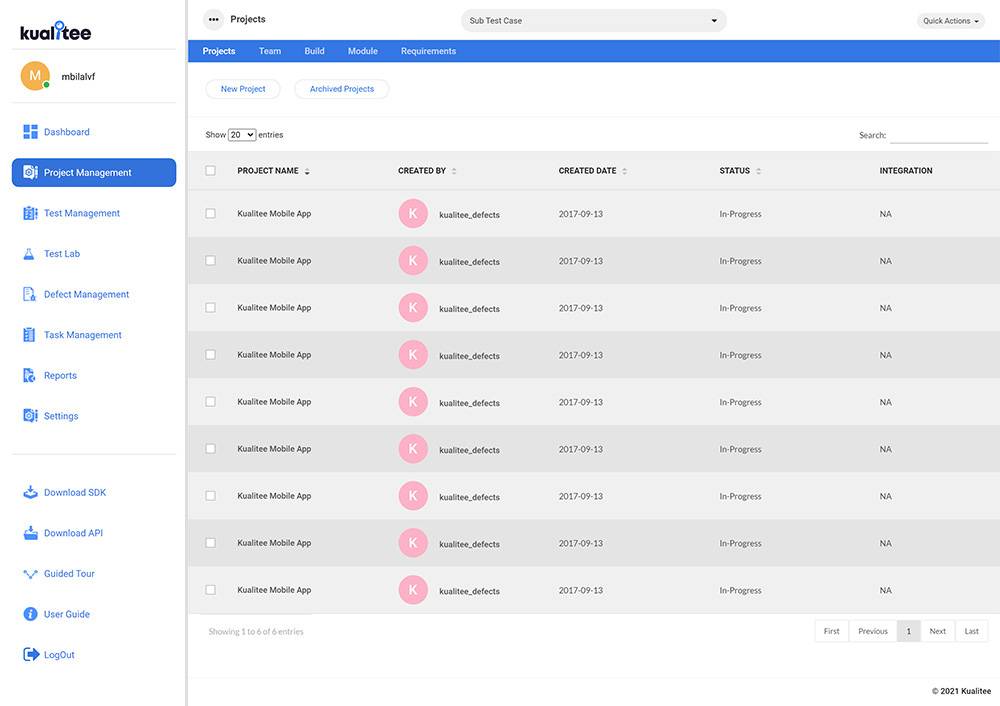1000x706 pixels.
Task: Click the Archived Projects button
Action: [342, 89]
